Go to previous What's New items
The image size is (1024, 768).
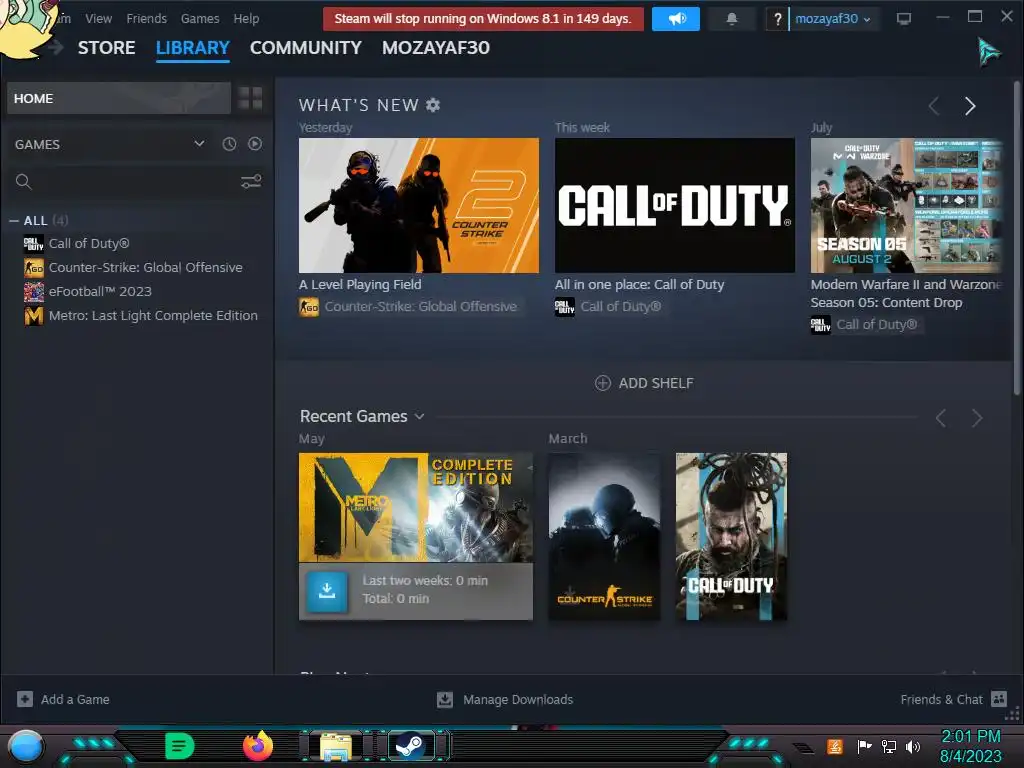coord(935,106)
